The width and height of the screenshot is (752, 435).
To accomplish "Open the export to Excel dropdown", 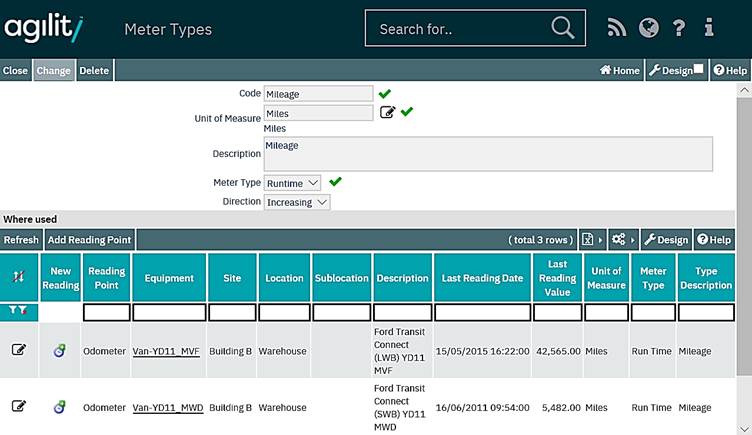I will [592, 240].
